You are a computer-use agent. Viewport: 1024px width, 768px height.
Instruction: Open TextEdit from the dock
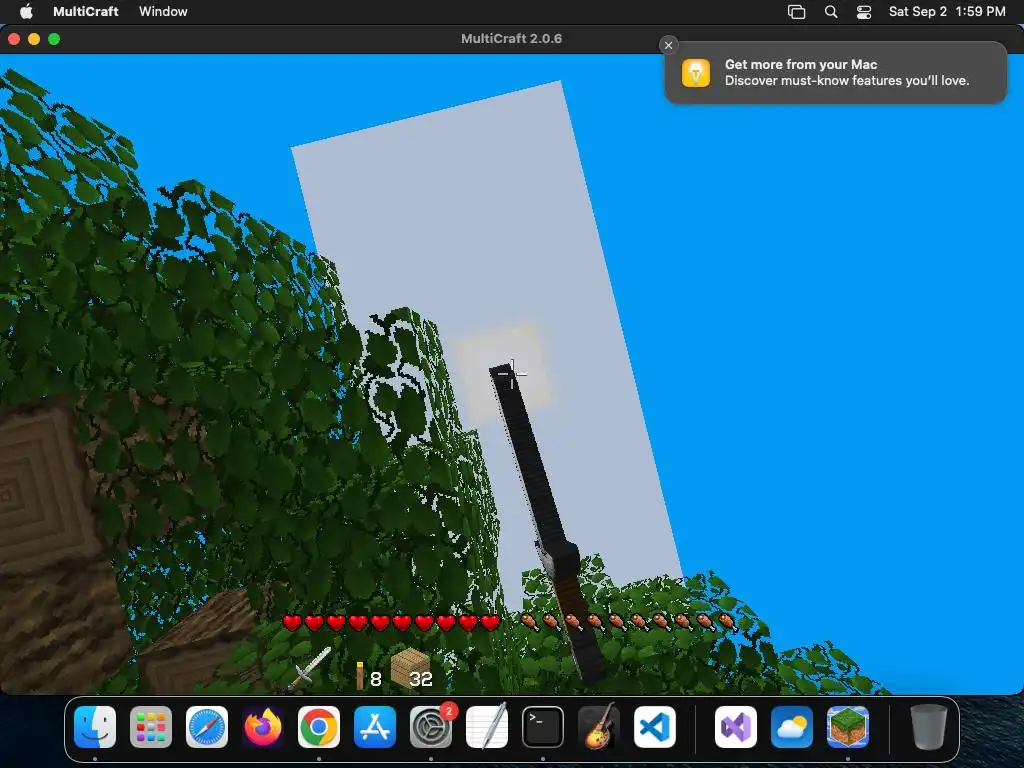(x=487, y=727)
